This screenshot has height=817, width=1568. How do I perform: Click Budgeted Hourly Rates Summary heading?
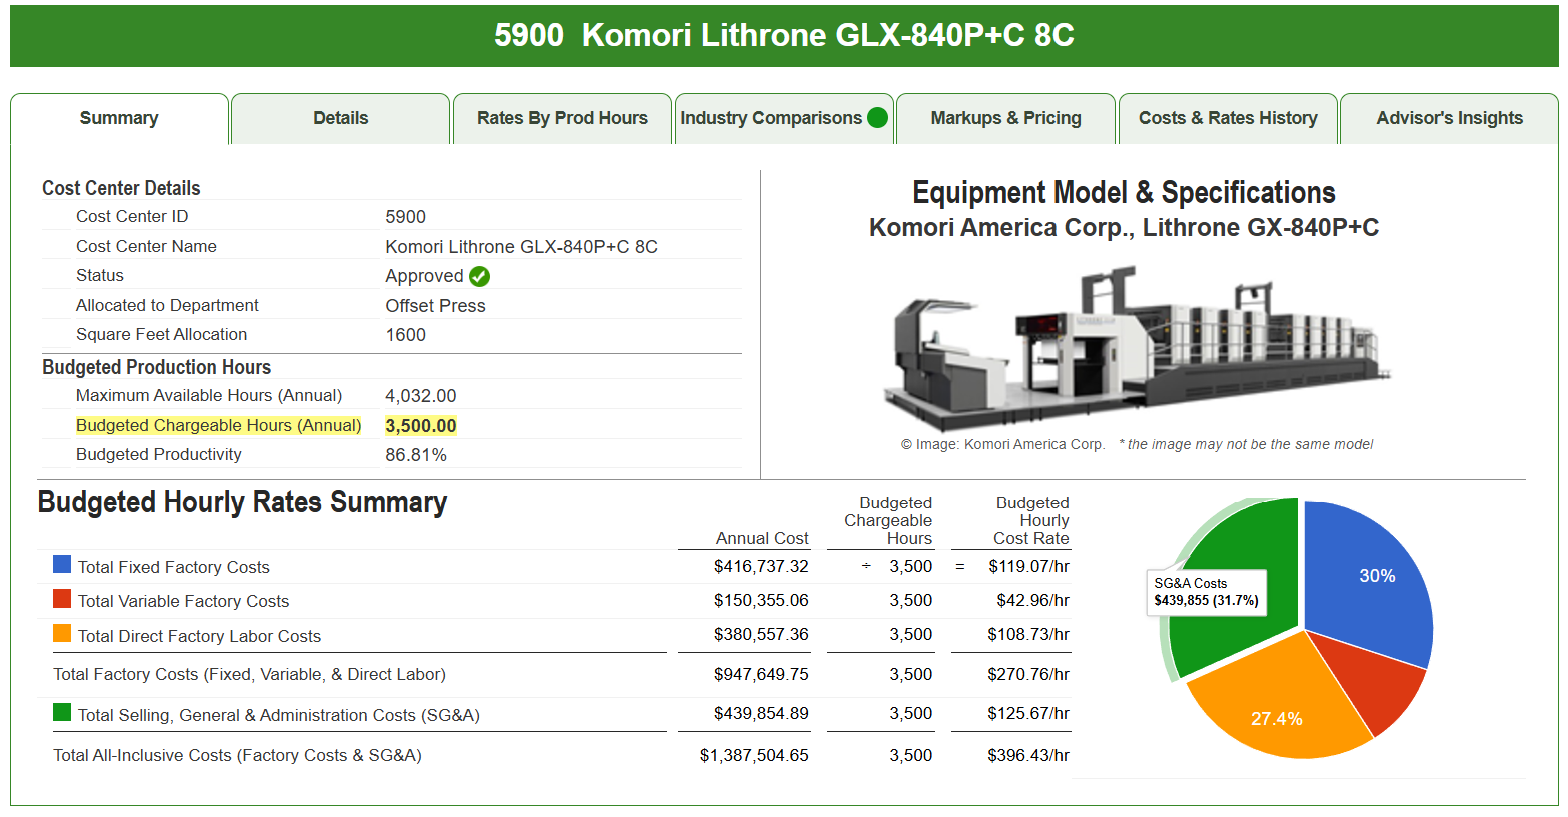pos(242,502)
